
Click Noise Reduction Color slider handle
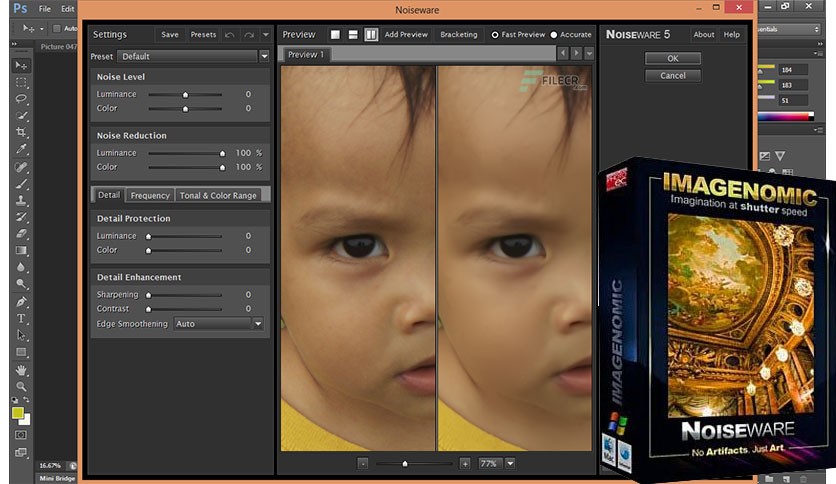coord(222,167)
